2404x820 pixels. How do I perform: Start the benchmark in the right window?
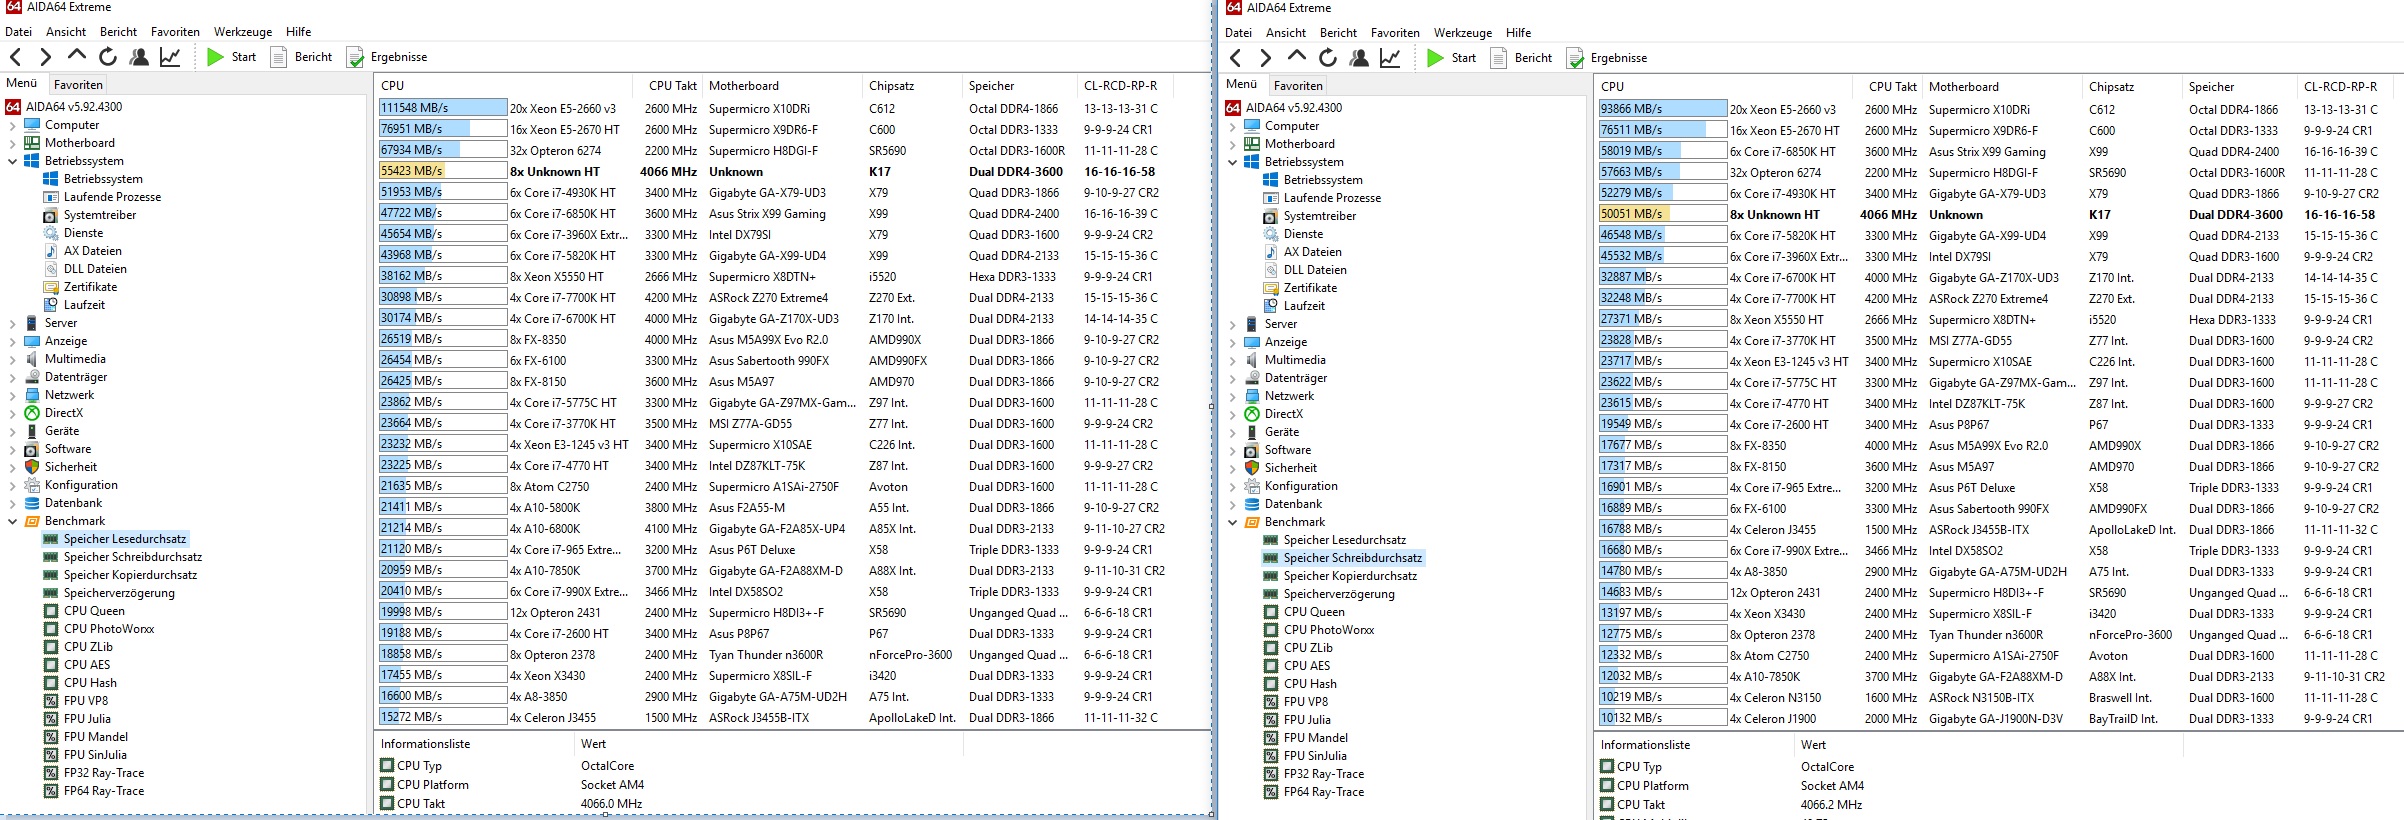[1451, 58]
